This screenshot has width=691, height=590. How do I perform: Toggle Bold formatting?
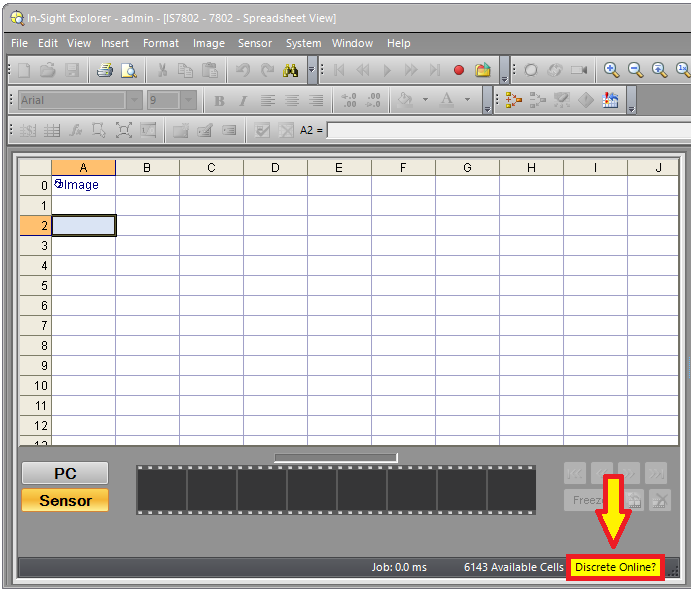219,101
